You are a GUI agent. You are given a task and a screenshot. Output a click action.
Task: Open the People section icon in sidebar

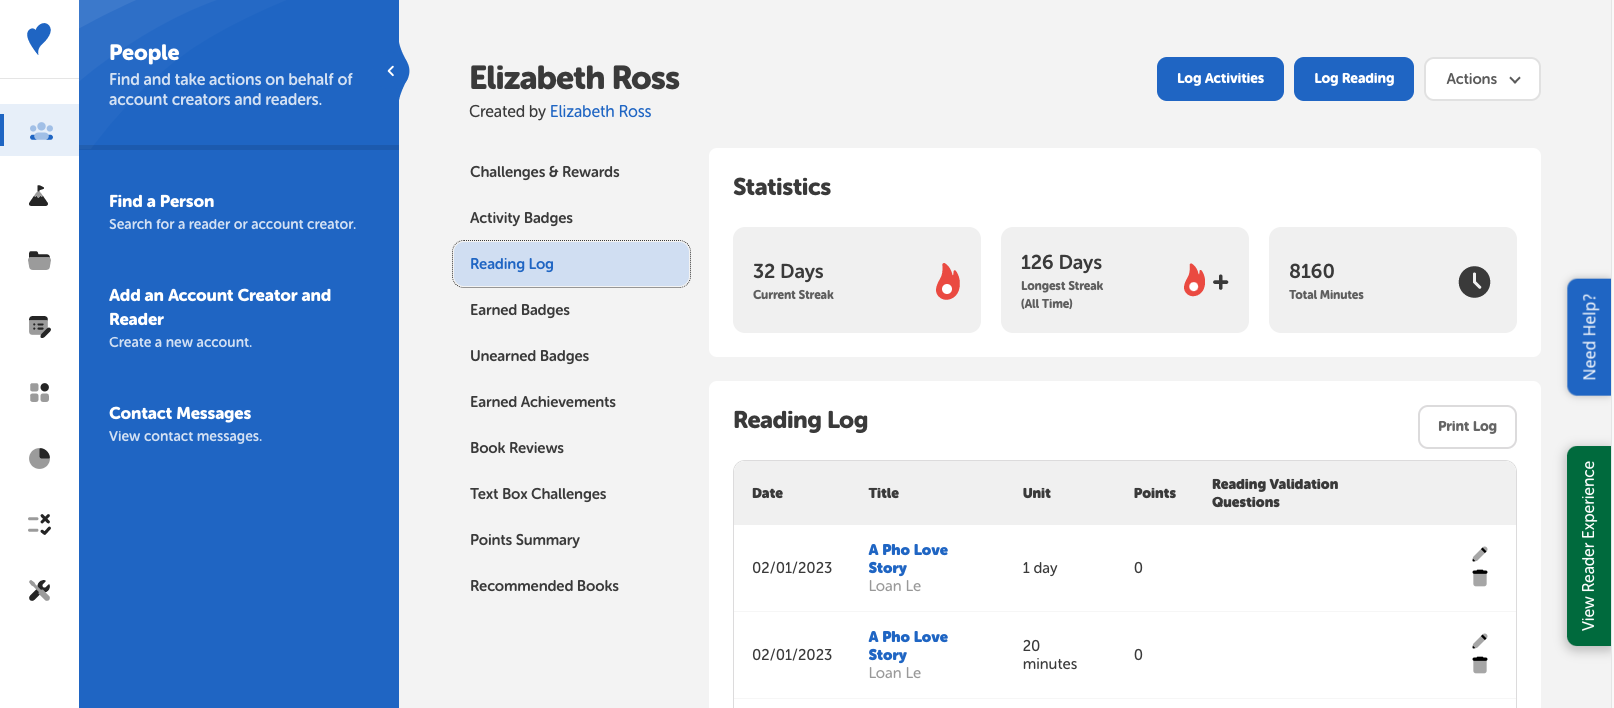[x=40, y=130]
